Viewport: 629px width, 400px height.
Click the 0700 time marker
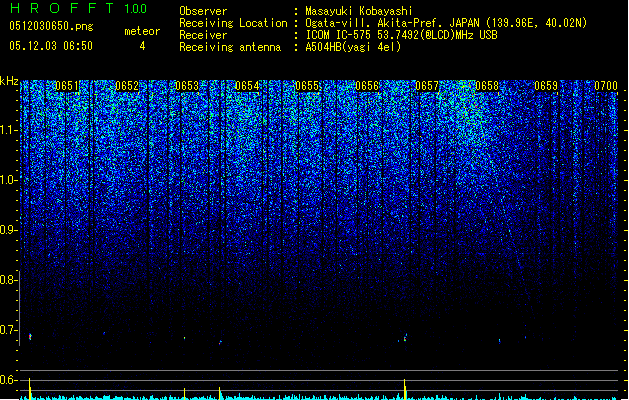[x=606, y=86]
